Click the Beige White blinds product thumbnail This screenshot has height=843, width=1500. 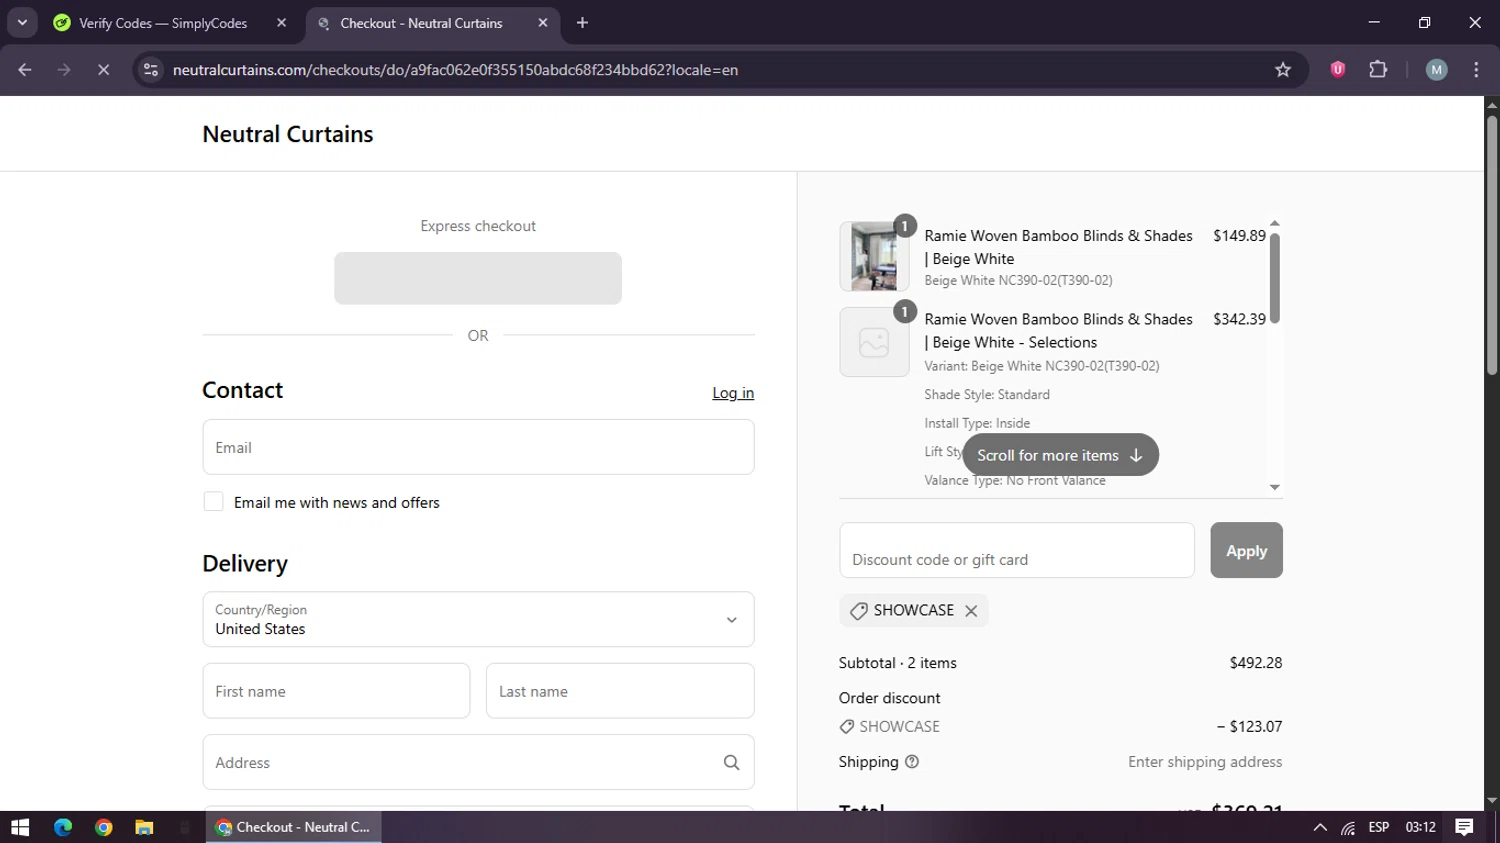874,256
